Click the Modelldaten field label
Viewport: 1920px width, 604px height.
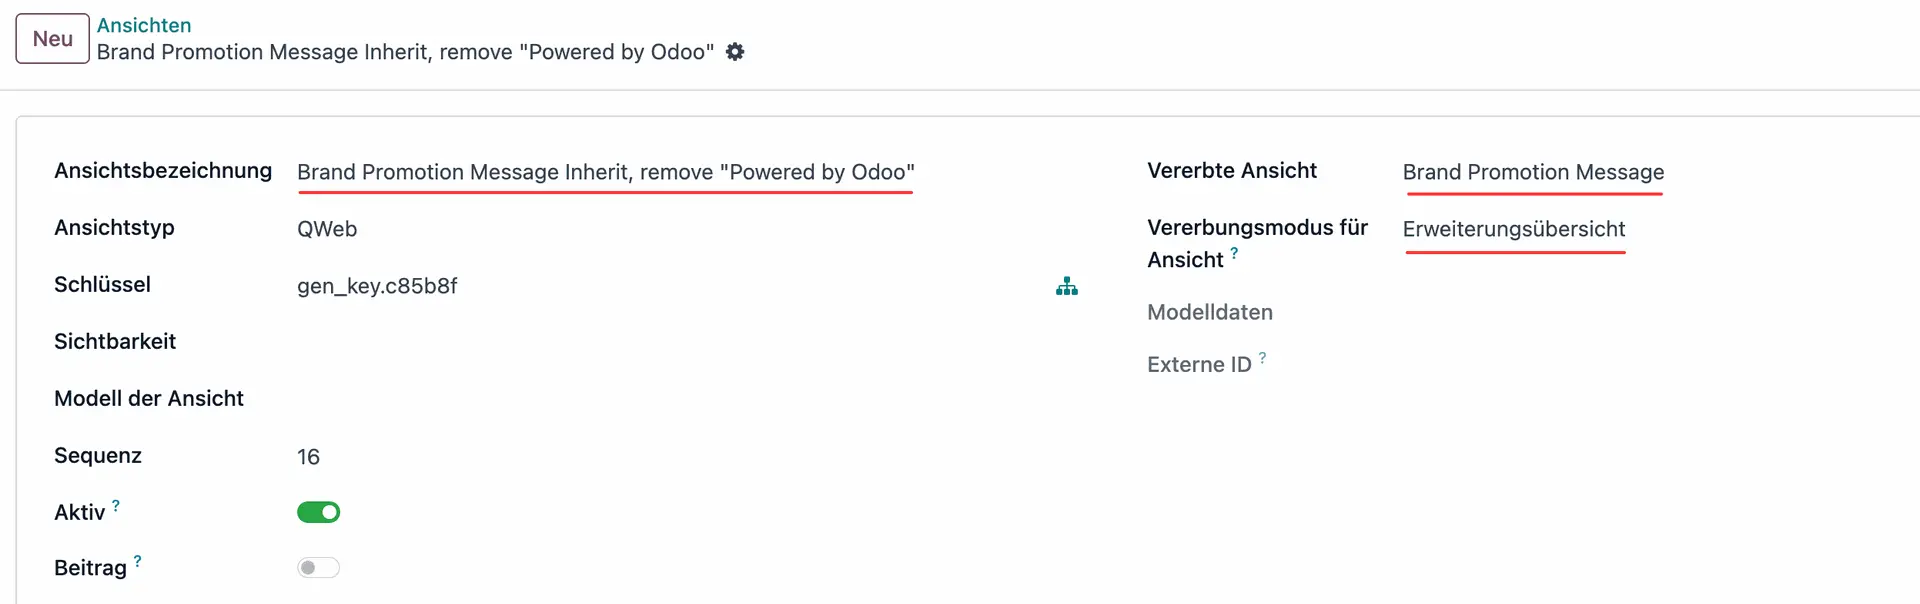pyautogui.click(x=1209, y=312)
